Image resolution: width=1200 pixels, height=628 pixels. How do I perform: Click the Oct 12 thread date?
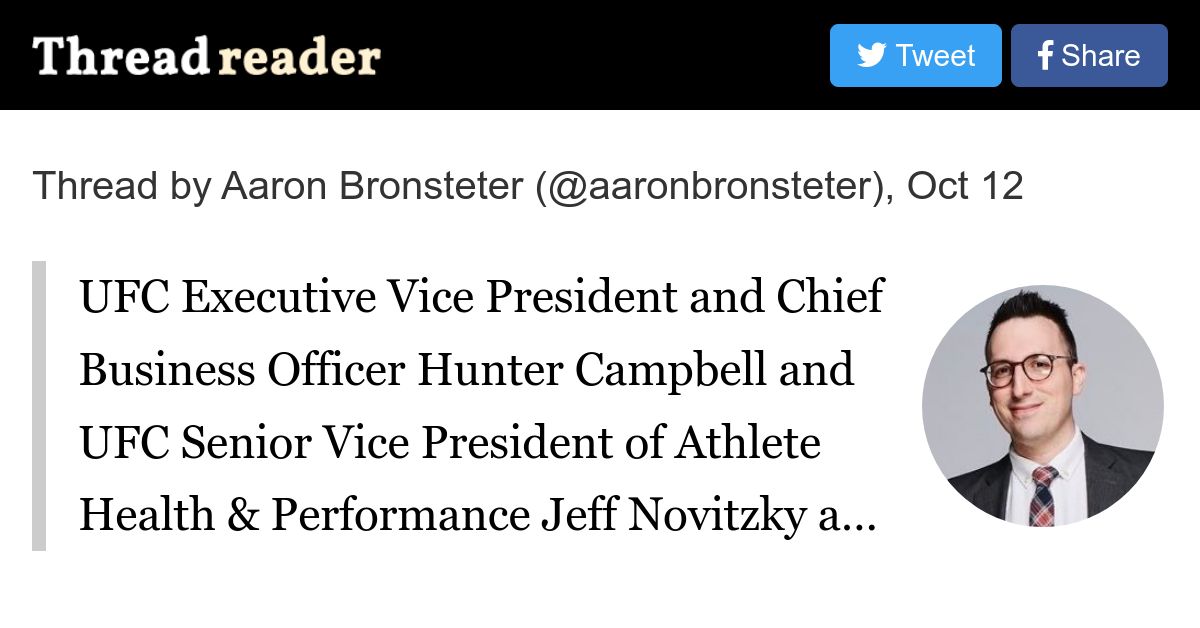point(965,186)
